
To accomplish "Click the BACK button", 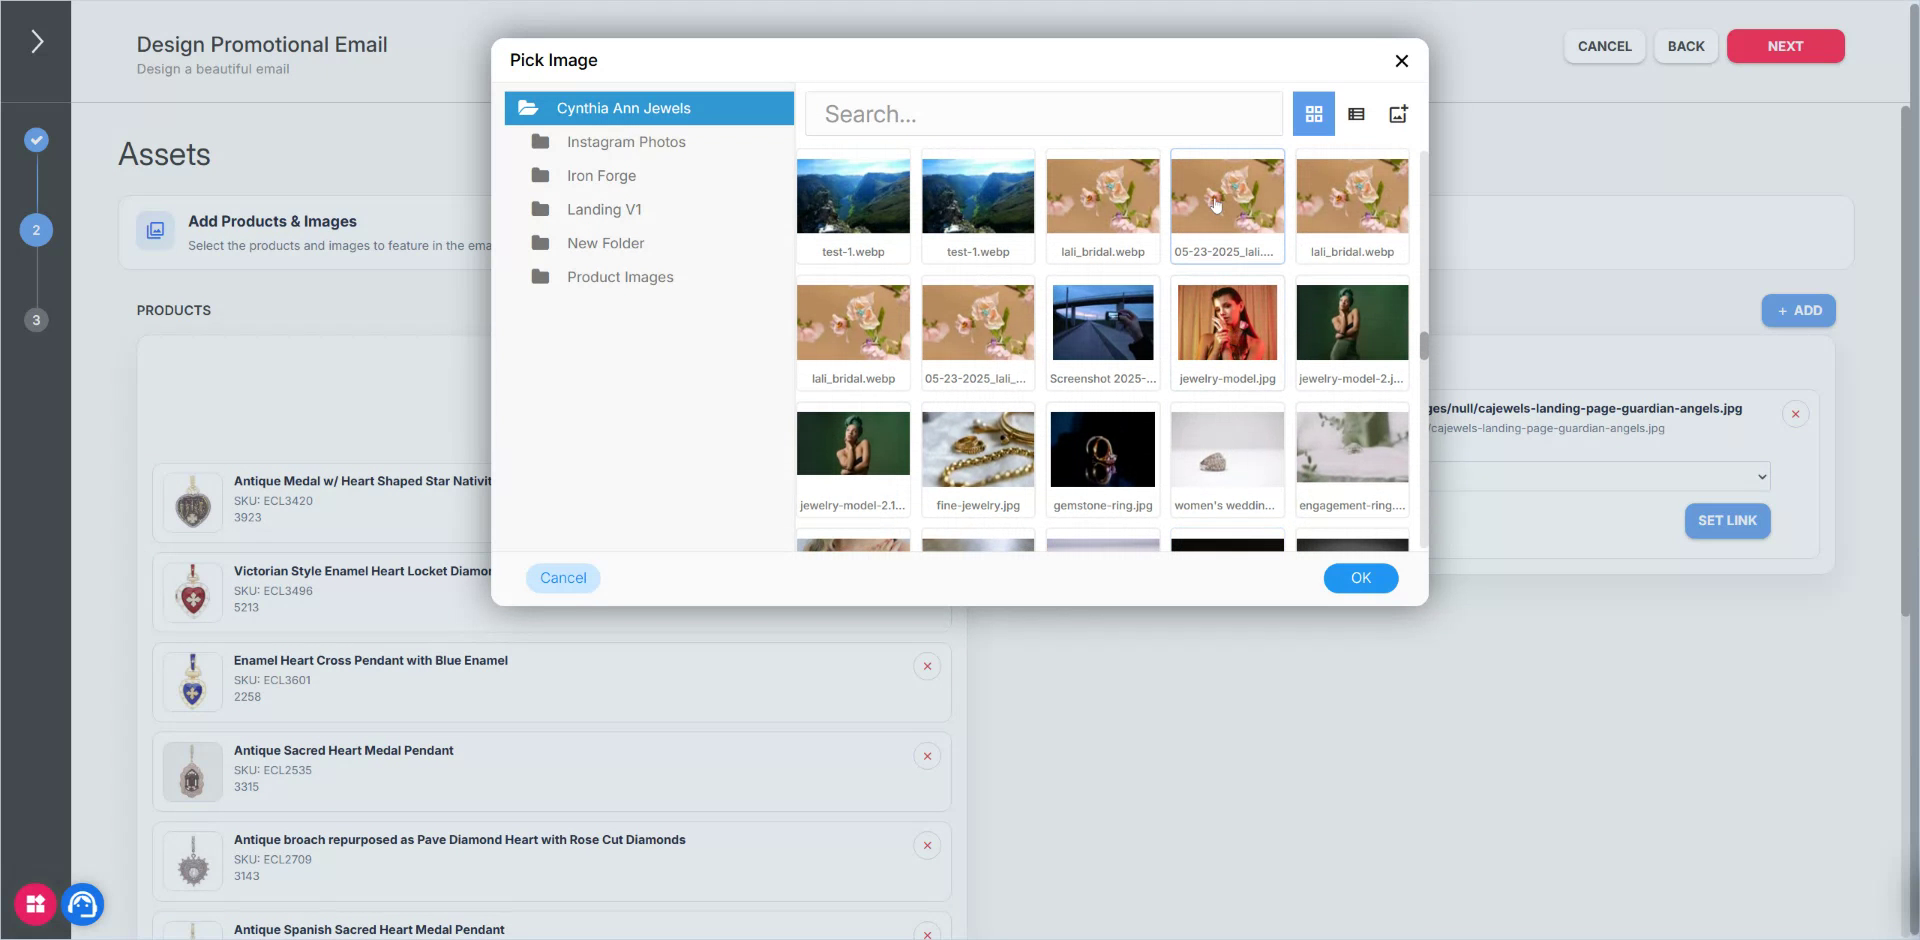I will [1686, 46].
